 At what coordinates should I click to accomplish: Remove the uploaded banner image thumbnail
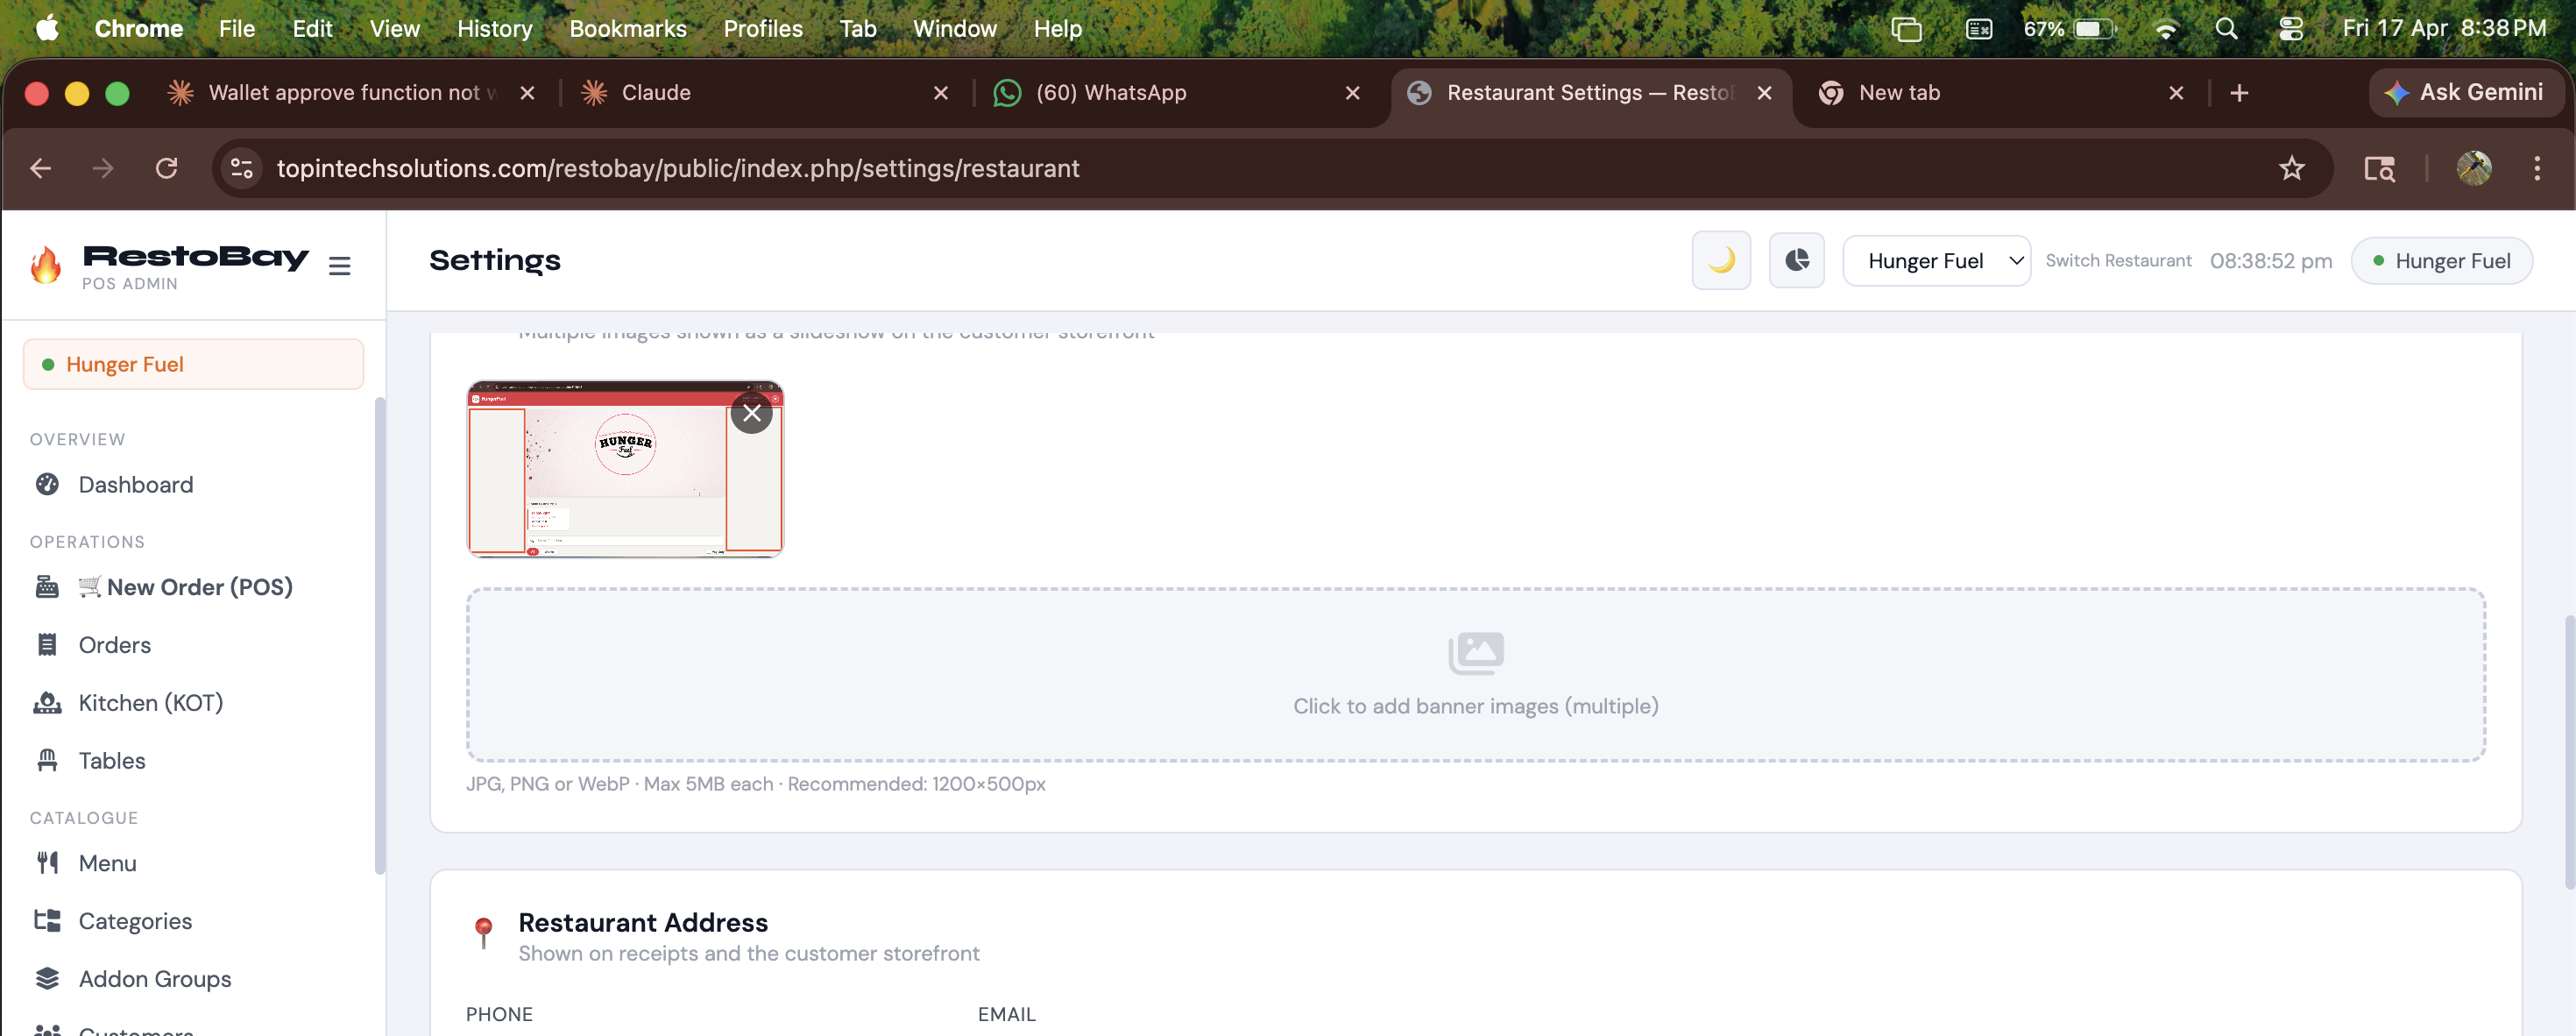751,413
